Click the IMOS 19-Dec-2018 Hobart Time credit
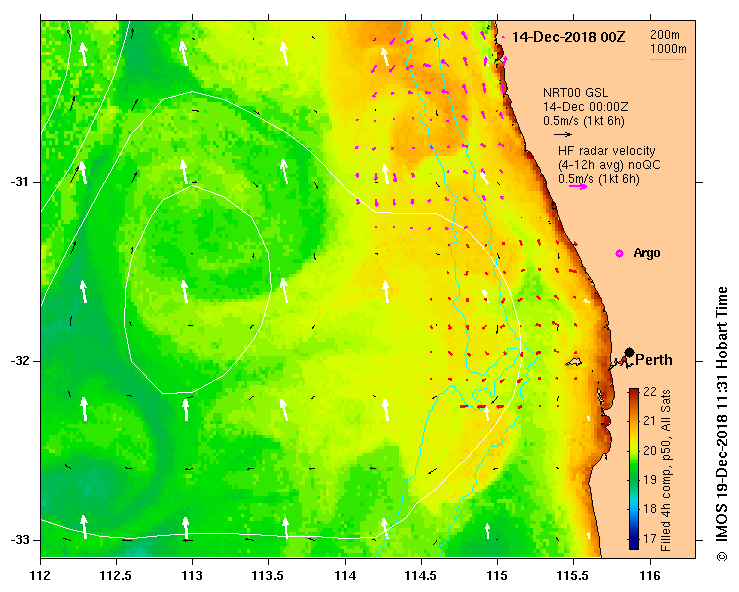The image size is (739, 592). [x=722, y=424]
